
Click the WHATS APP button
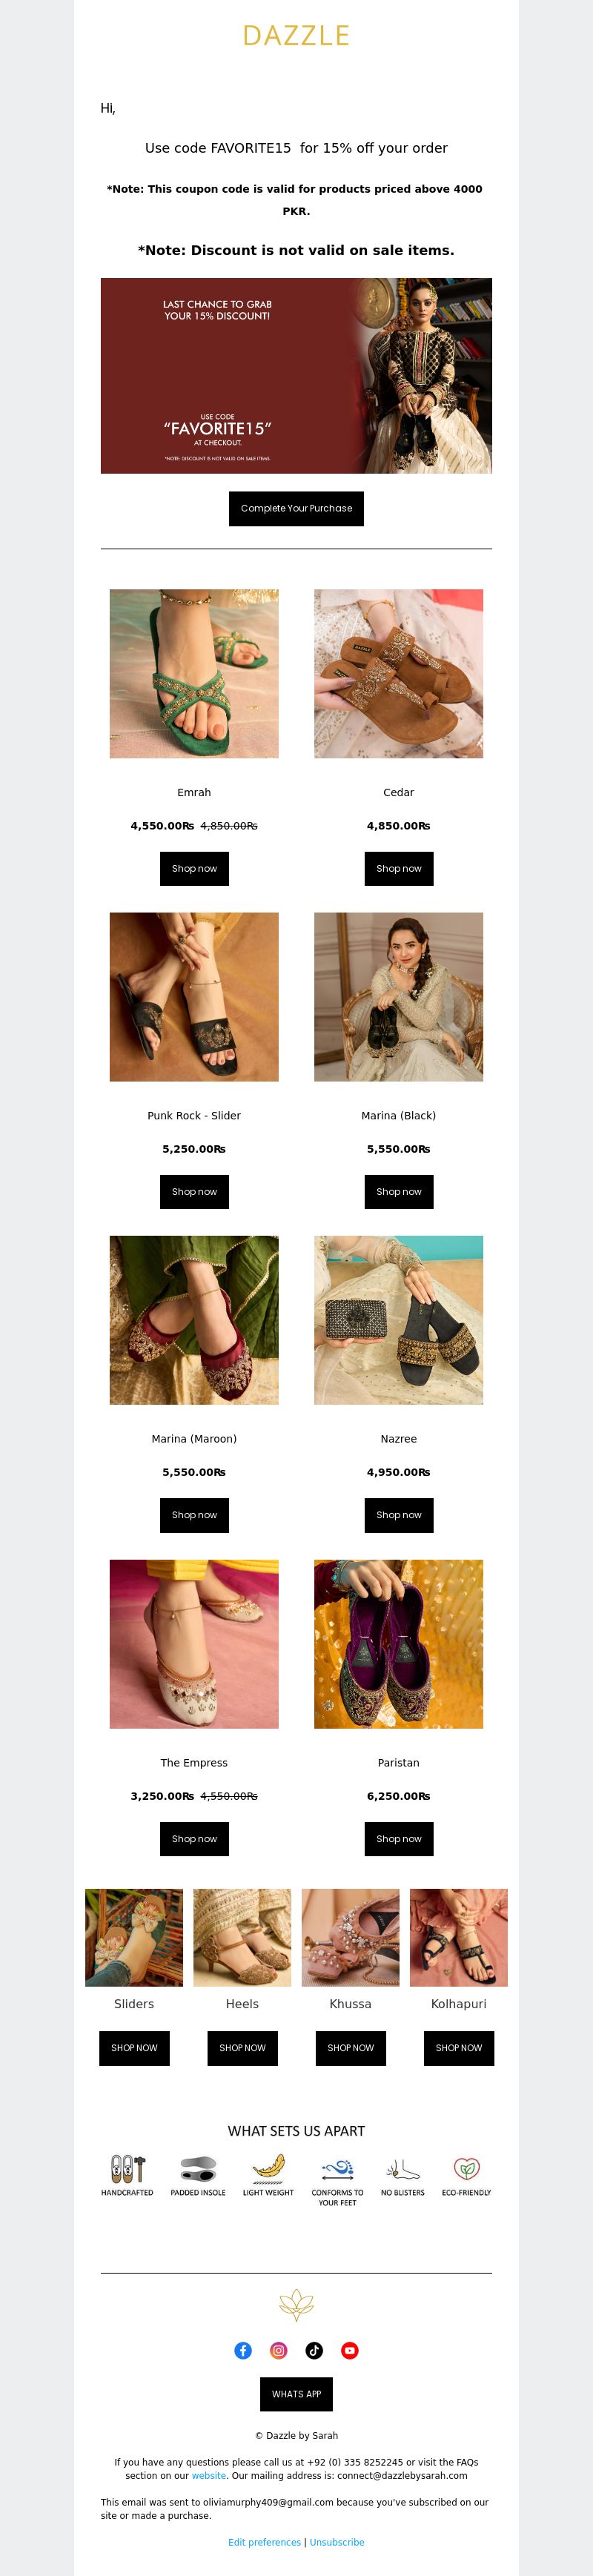tap(296, 2394)
